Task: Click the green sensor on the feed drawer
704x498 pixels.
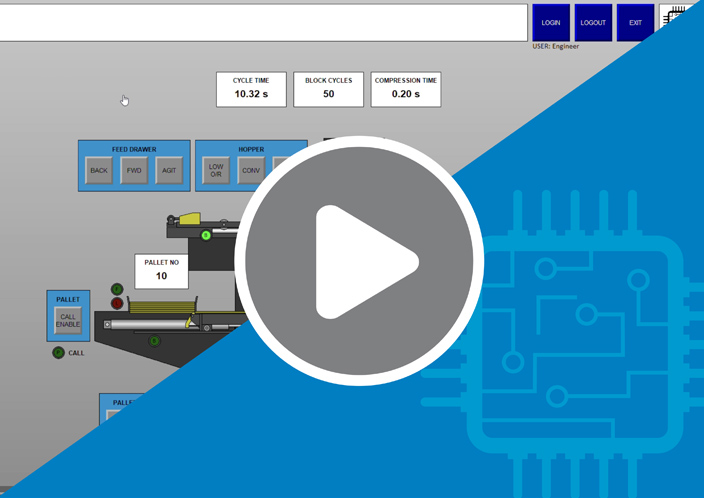Action: click(x=206, y=236)
